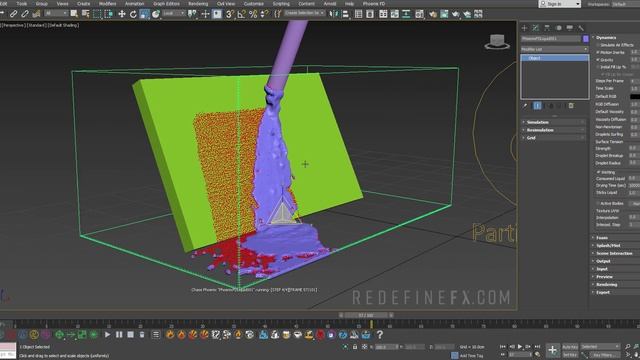Click the Select Object tool icon

tap(74, 14)
